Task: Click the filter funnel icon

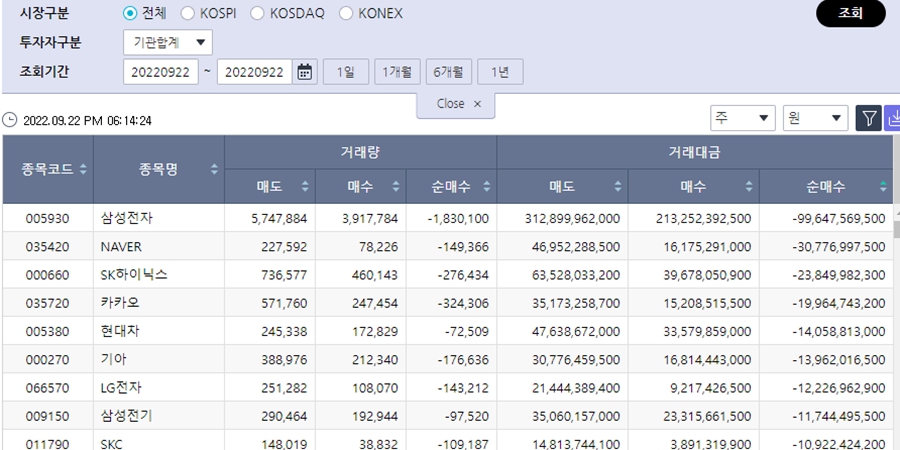Action: 868,119
